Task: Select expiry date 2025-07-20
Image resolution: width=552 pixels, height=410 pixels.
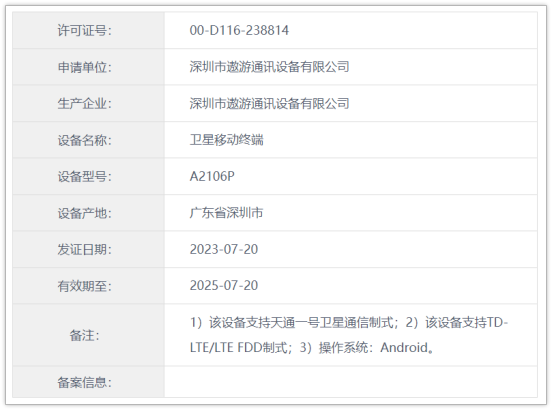Action: pos(224,285)
